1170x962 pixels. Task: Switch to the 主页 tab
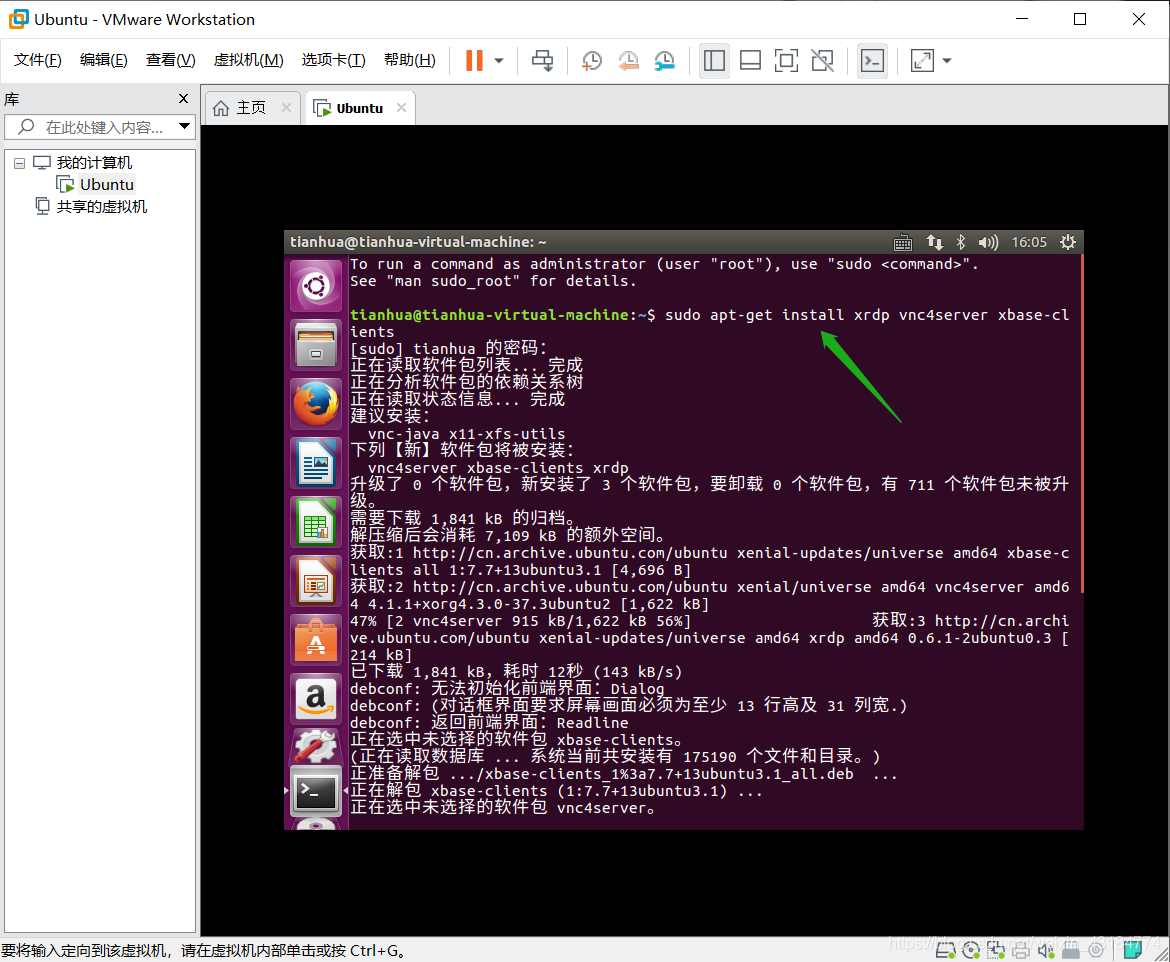[251, 108]
